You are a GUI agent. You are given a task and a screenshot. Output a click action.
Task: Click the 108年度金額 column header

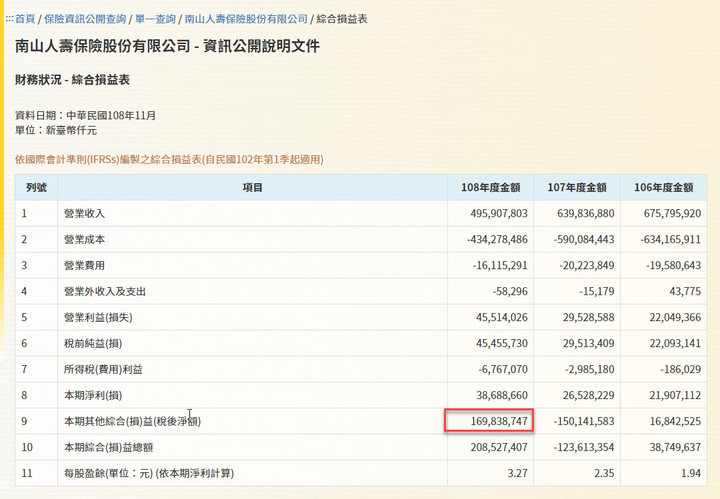coord(490,187)
